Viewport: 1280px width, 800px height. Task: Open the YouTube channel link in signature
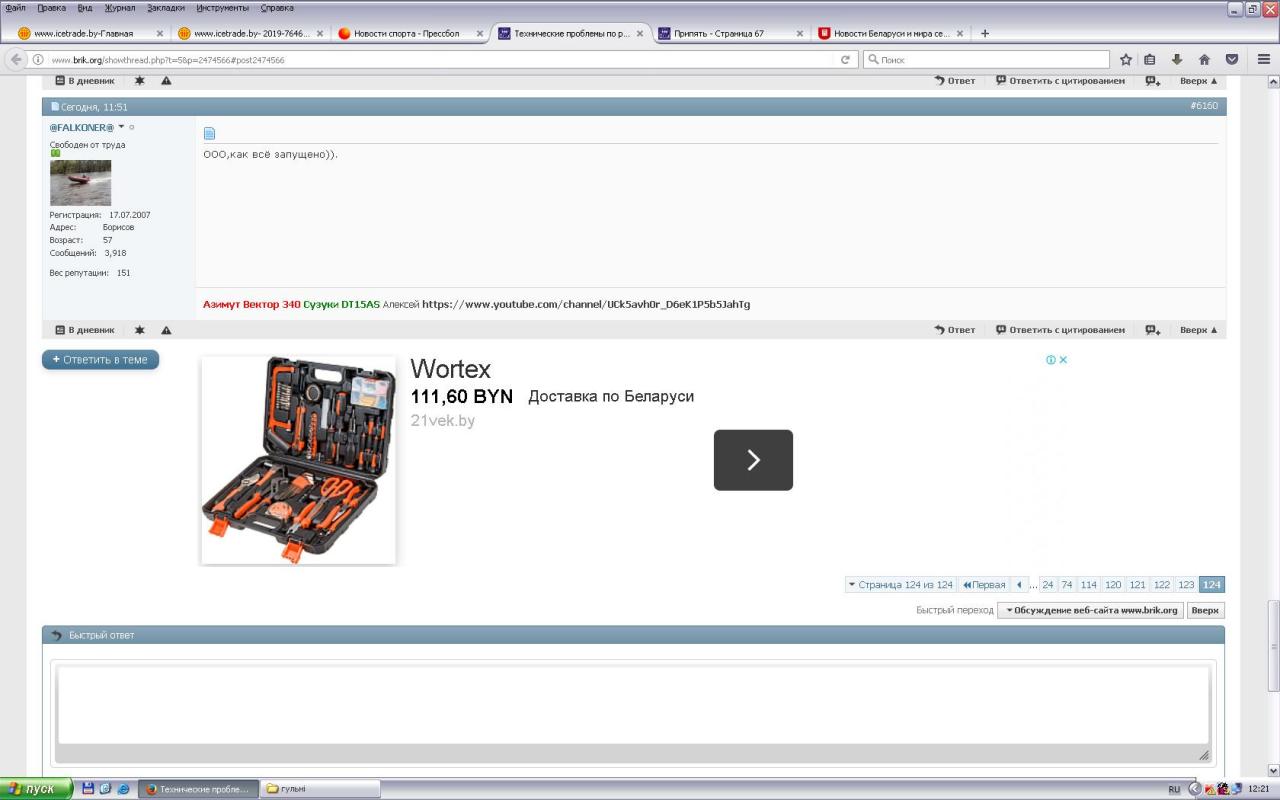[x=585, y=304]
